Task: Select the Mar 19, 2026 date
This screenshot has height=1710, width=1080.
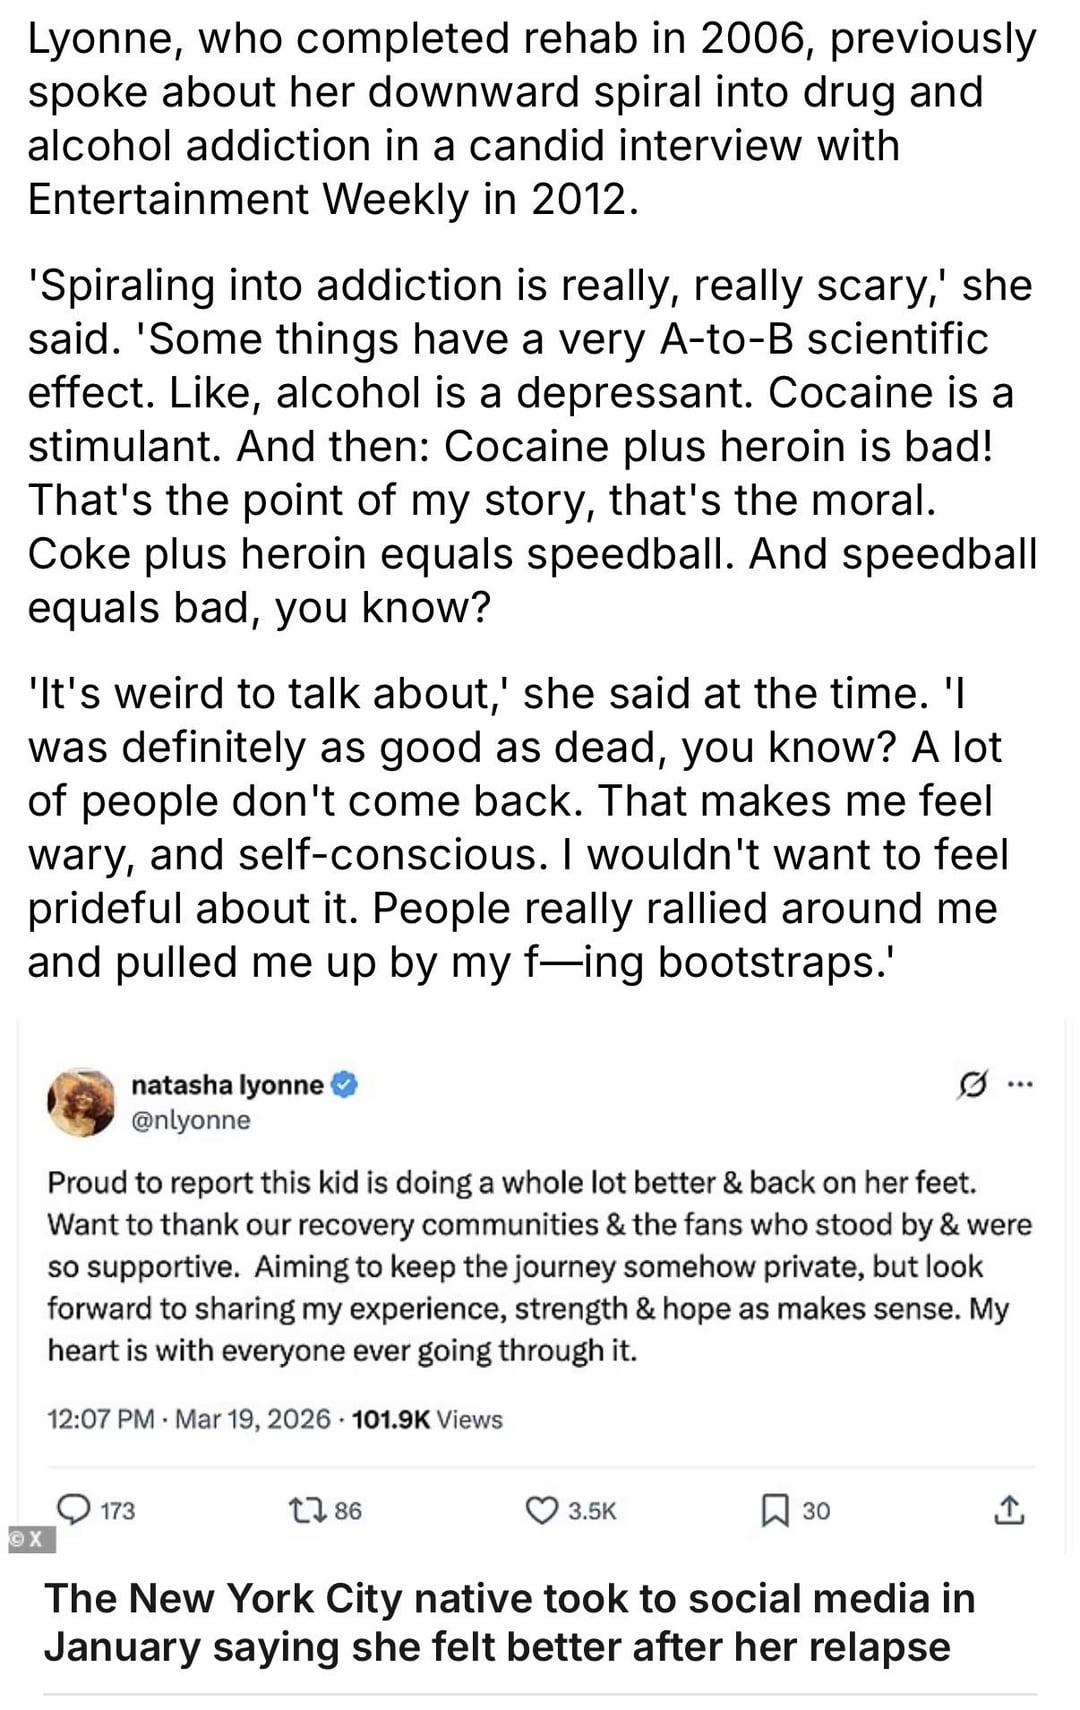Action: 252,1419
